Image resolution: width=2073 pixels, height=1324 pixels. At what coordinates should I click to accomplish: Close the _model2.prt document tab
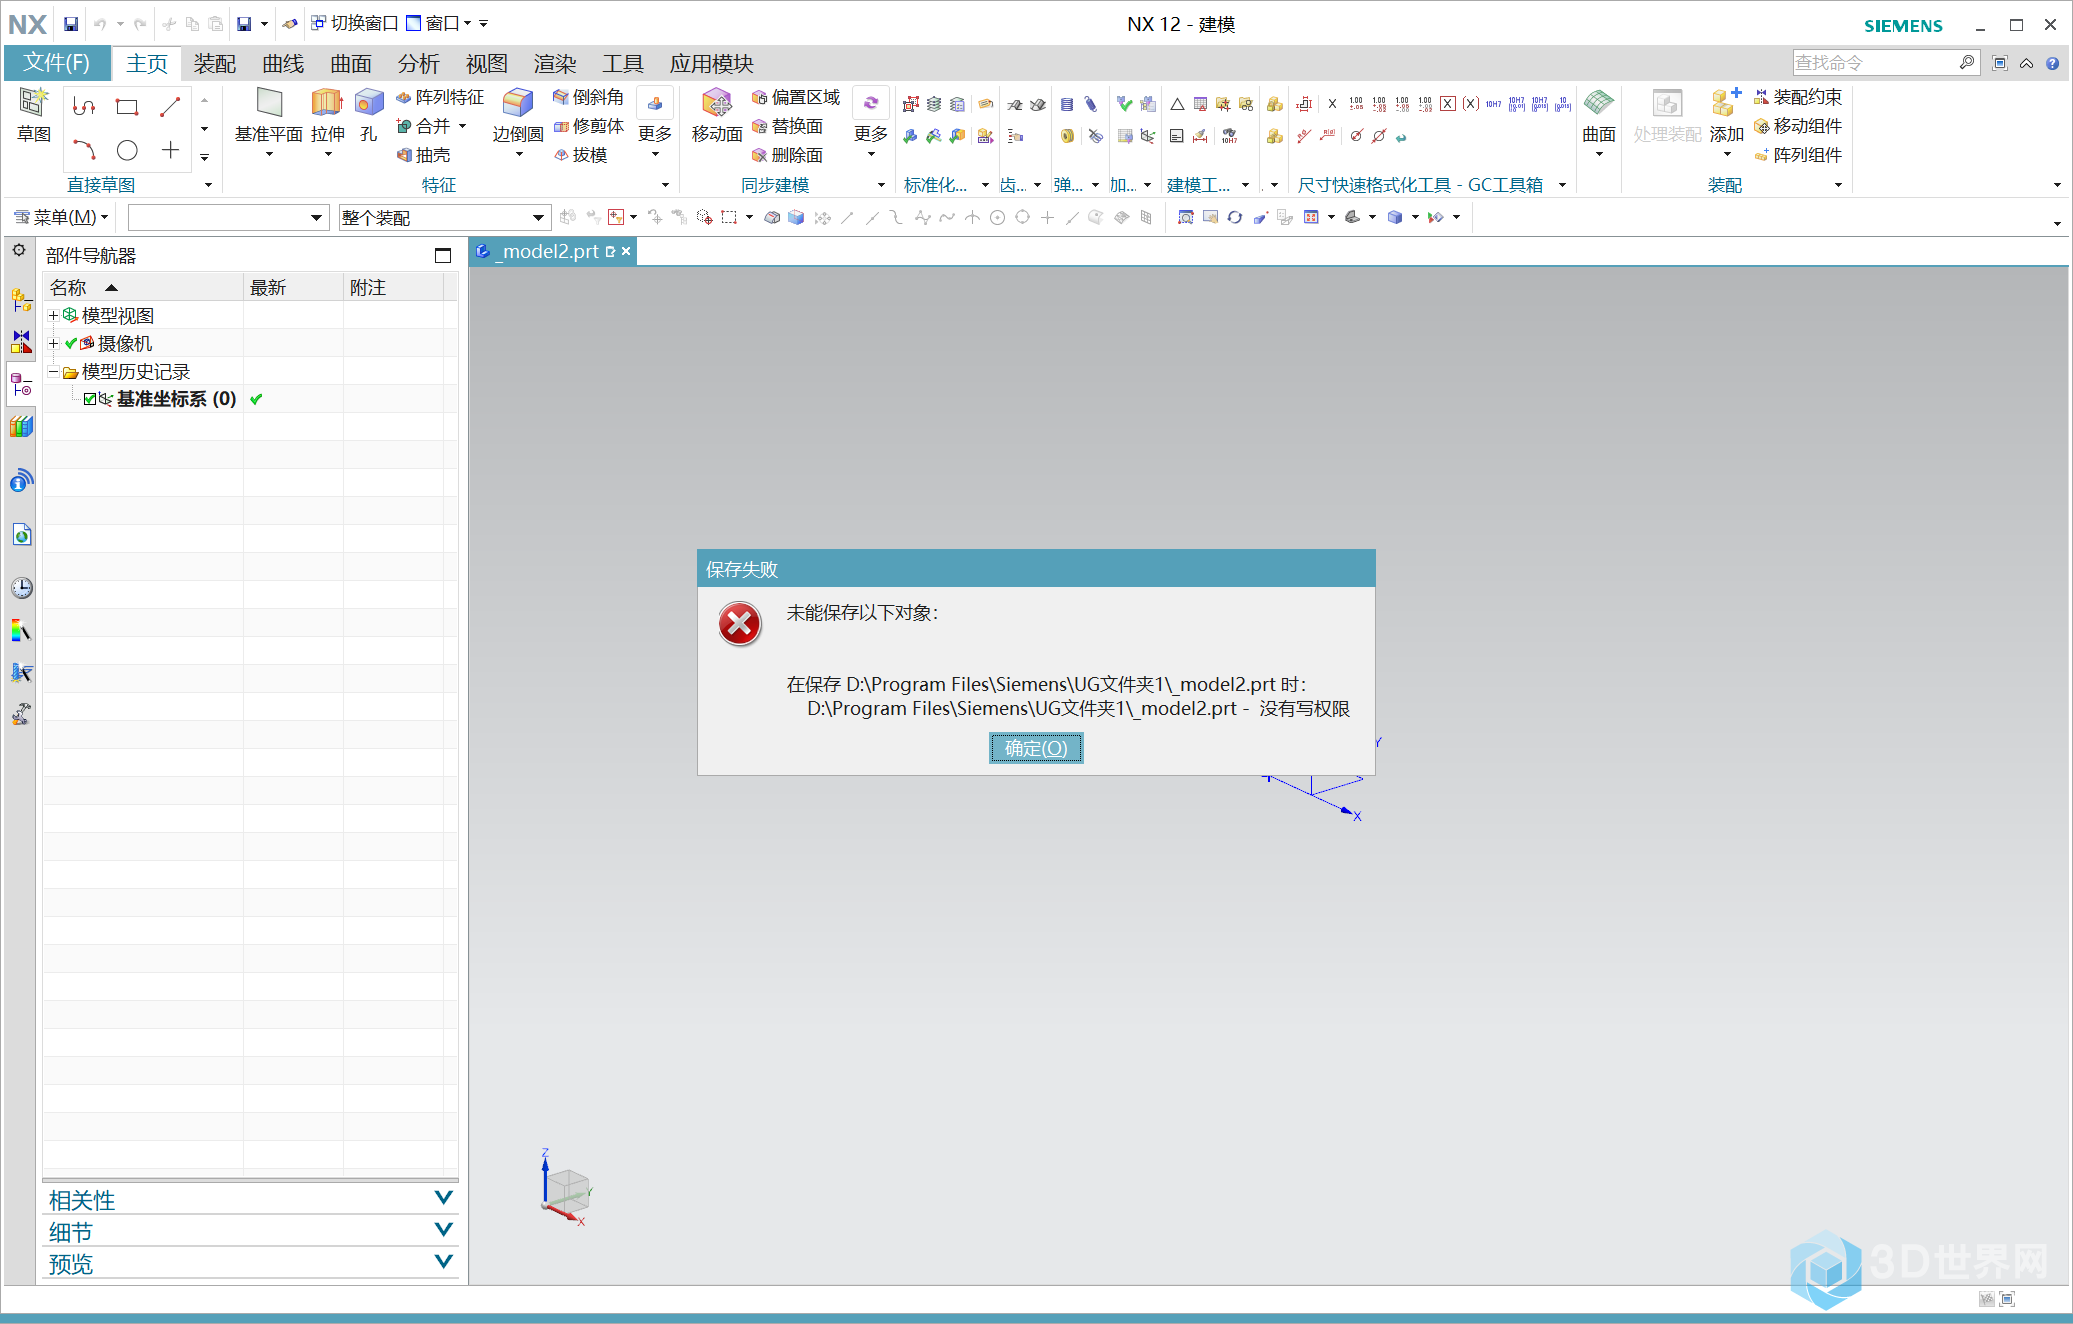tap(626, 251)
